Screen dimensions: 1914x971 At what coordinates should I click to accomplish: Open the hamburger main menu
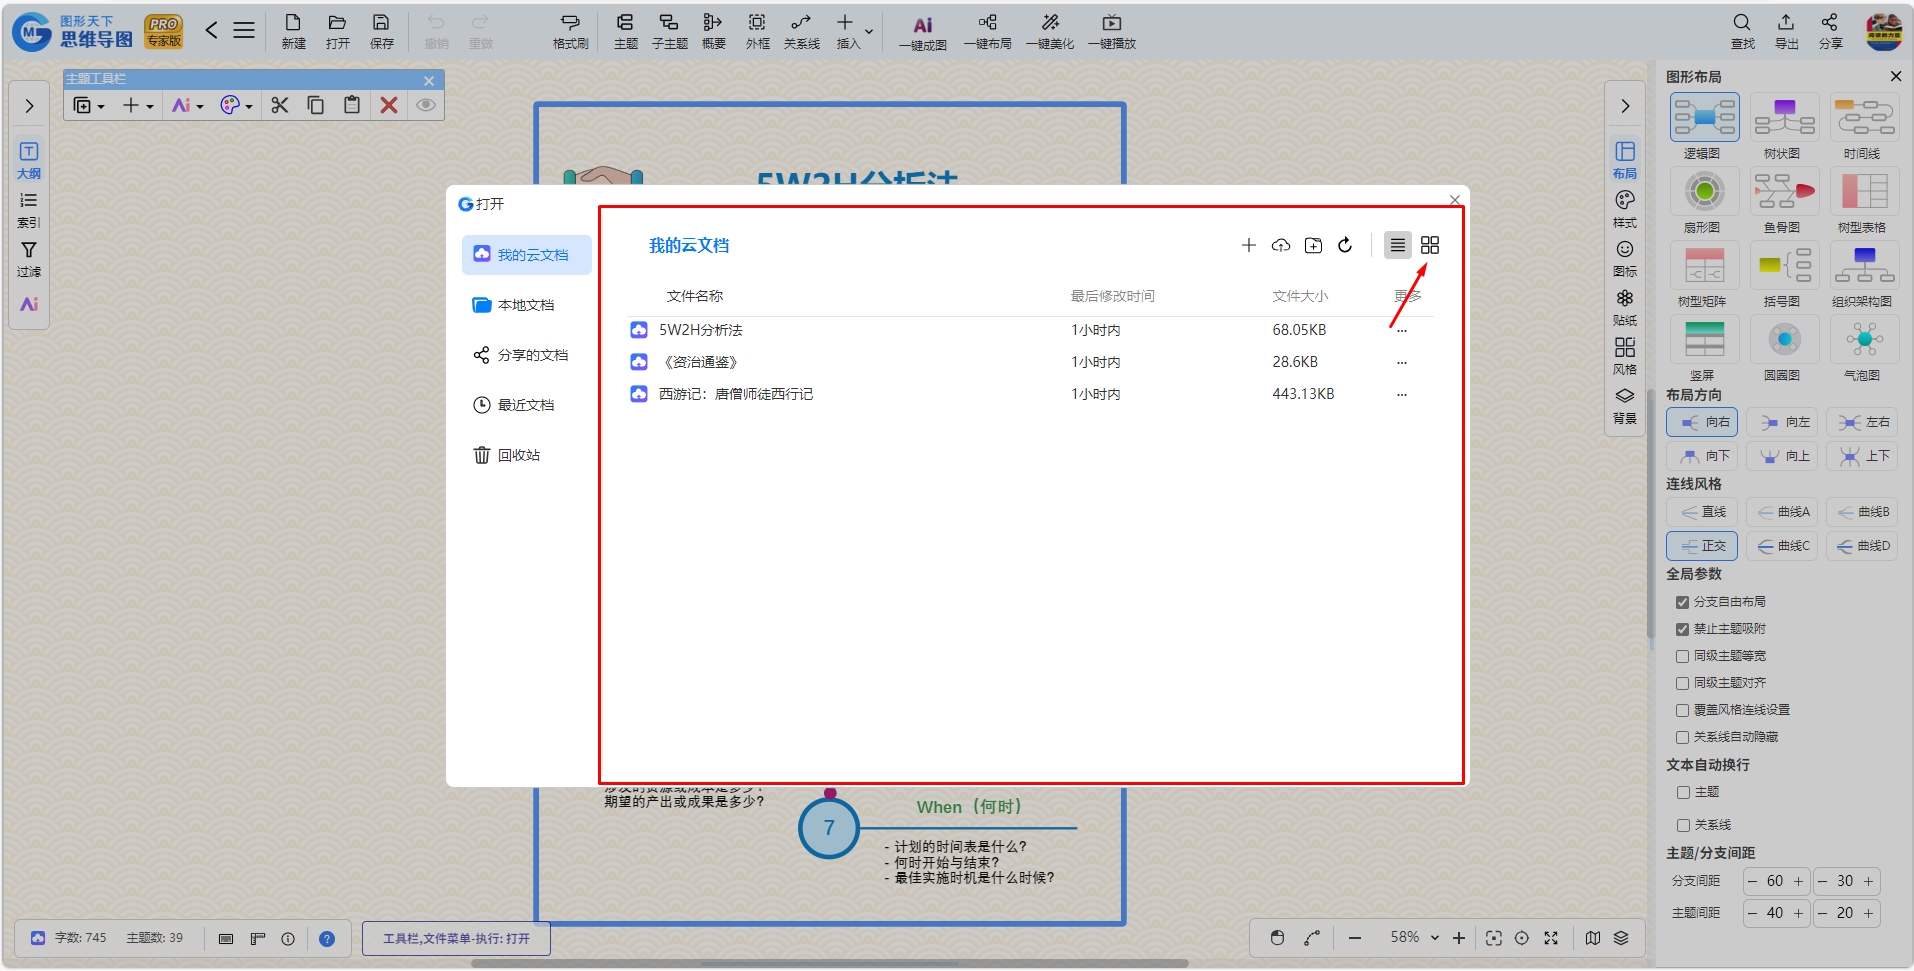click(x=244, y=30)
